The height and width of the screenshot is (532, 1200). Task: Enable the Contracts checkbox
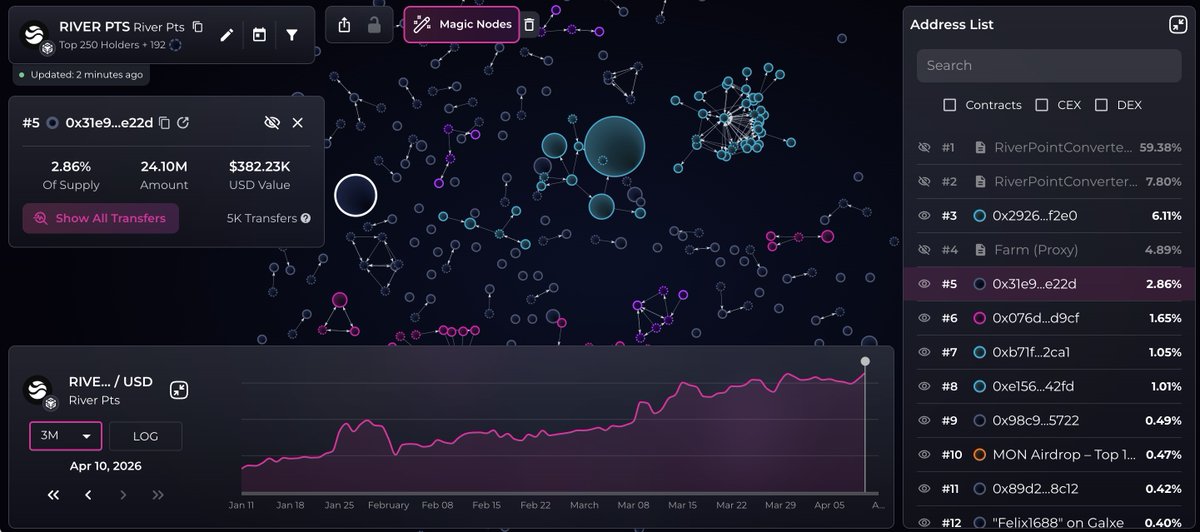click(950, 105)
